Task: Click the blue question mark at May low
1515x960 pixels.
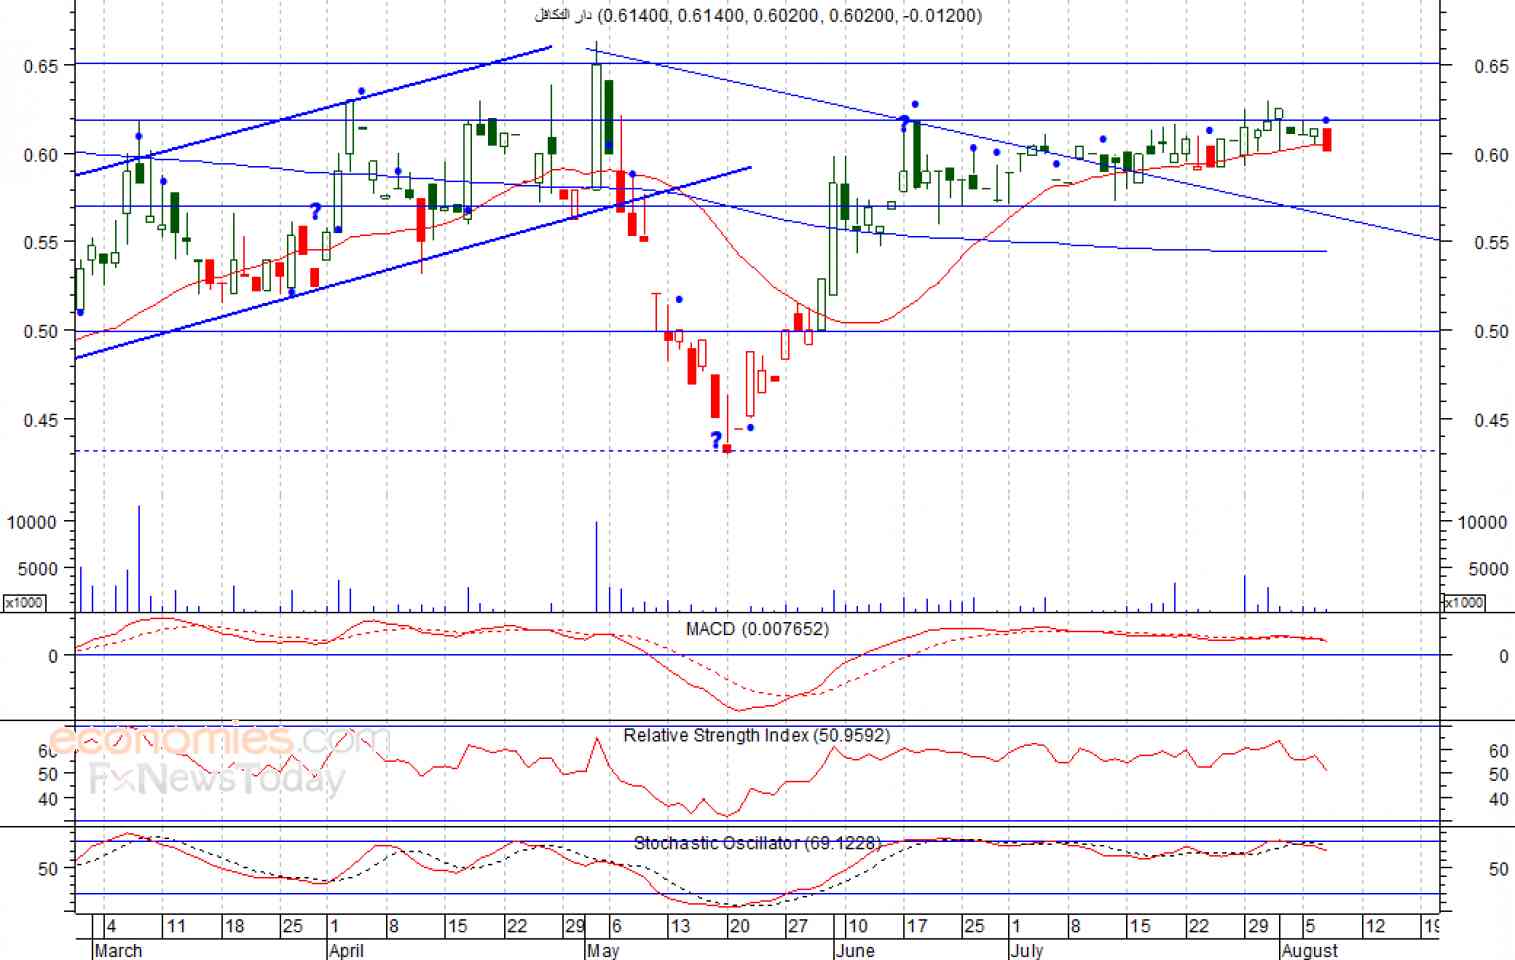Action: (x=716, y=439)
